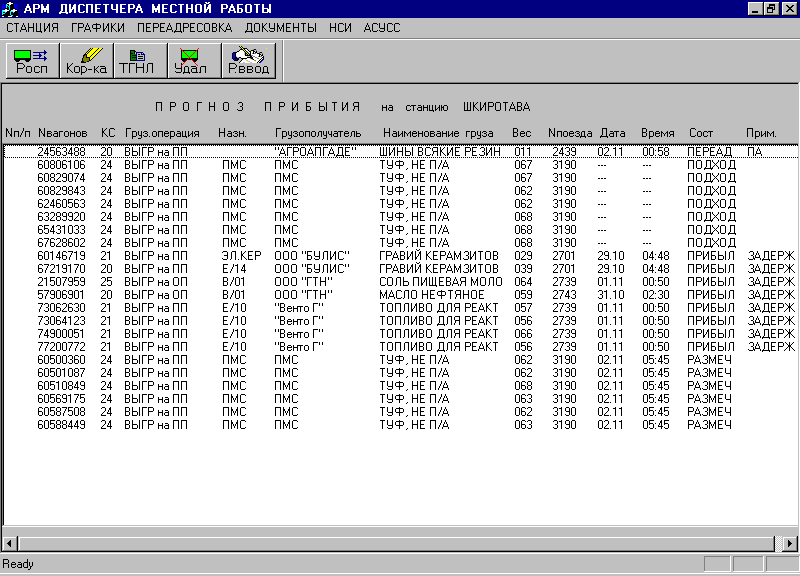Screen dimensions: 800x576
Task: Select wagon number 67628602
Action: point(61,243)
